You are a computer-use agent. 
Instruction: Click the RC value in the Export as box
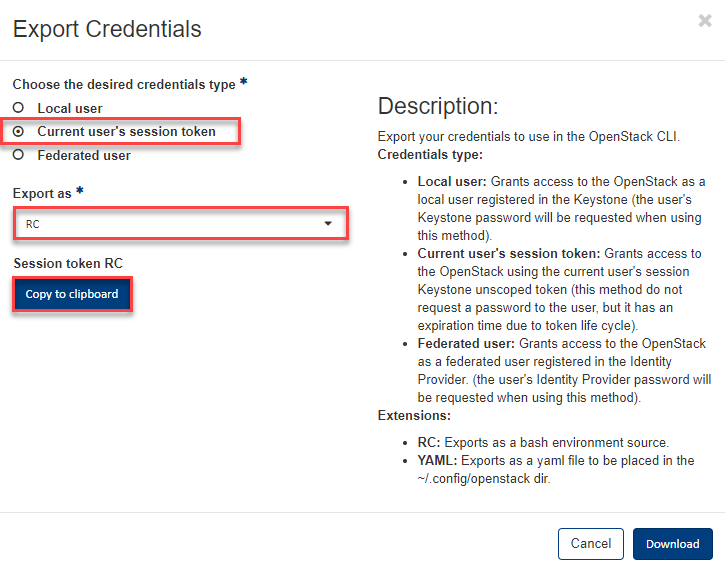[34, 224]
